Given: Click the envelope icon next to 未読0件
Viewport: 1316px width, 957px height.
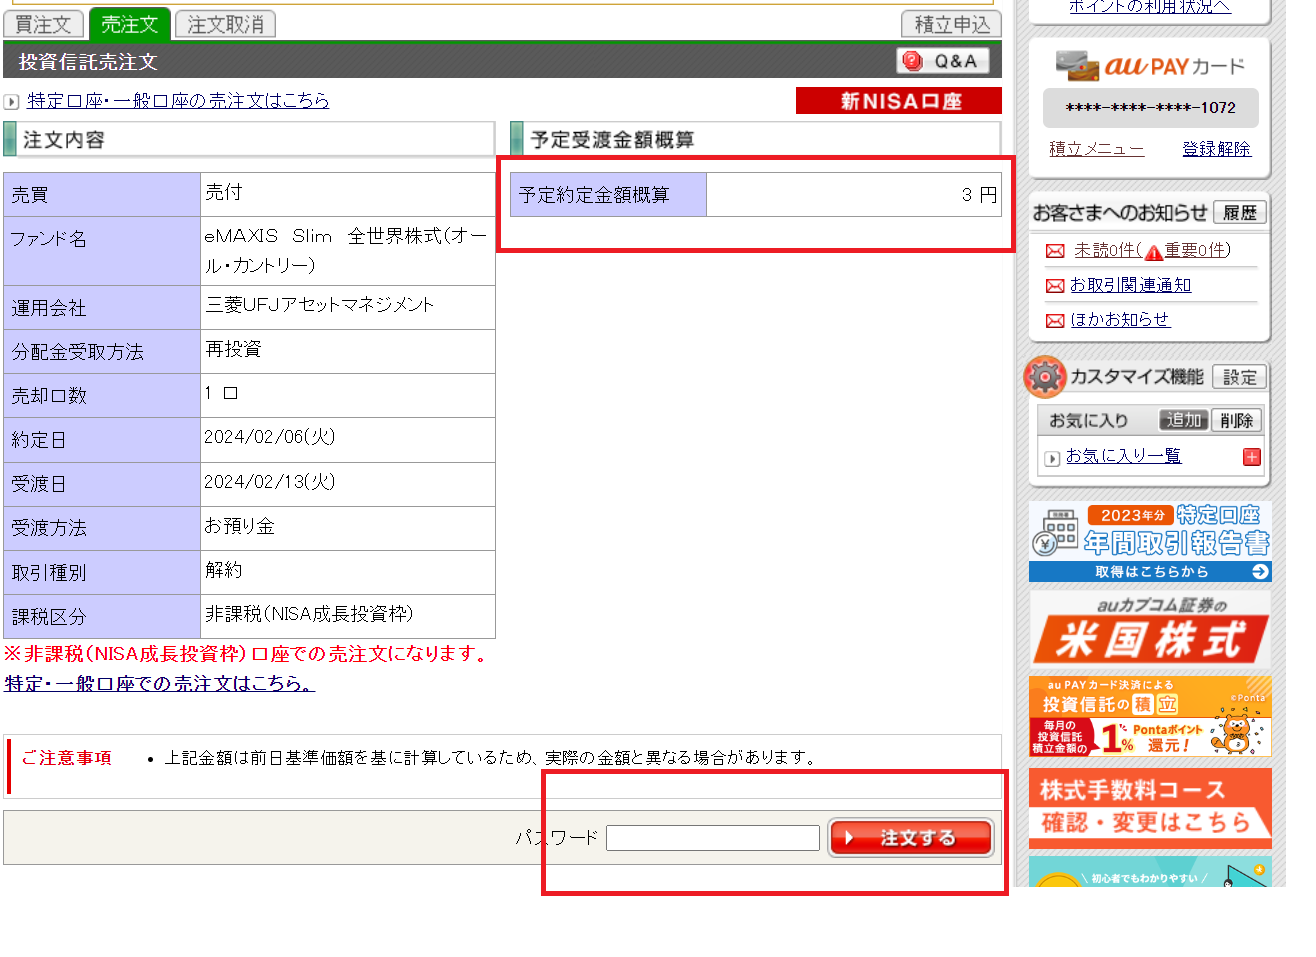Looking at the screenshot, I should pos(1054,251).
